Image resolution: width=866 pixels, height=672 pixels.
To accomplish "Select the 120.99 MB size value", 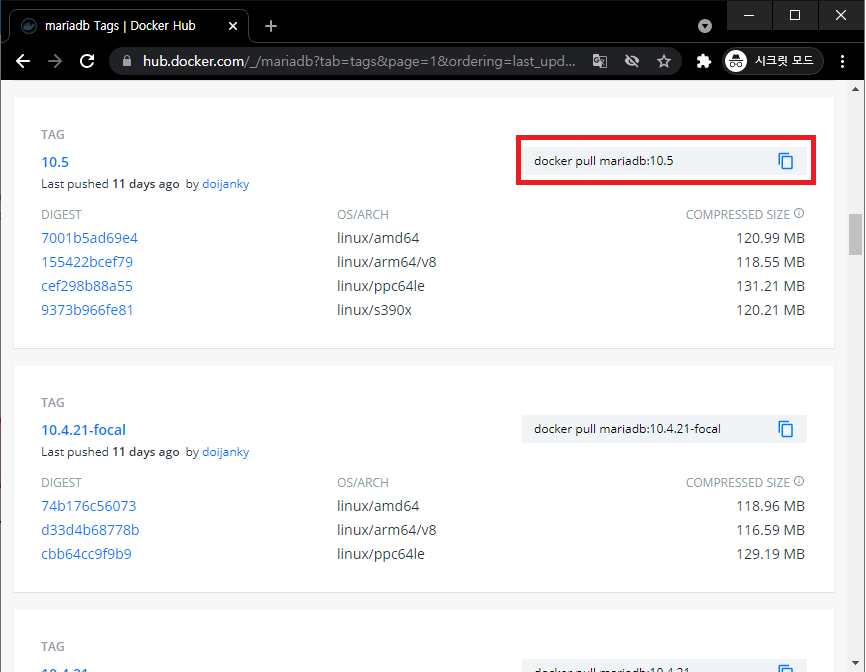I will click(770, 238).
